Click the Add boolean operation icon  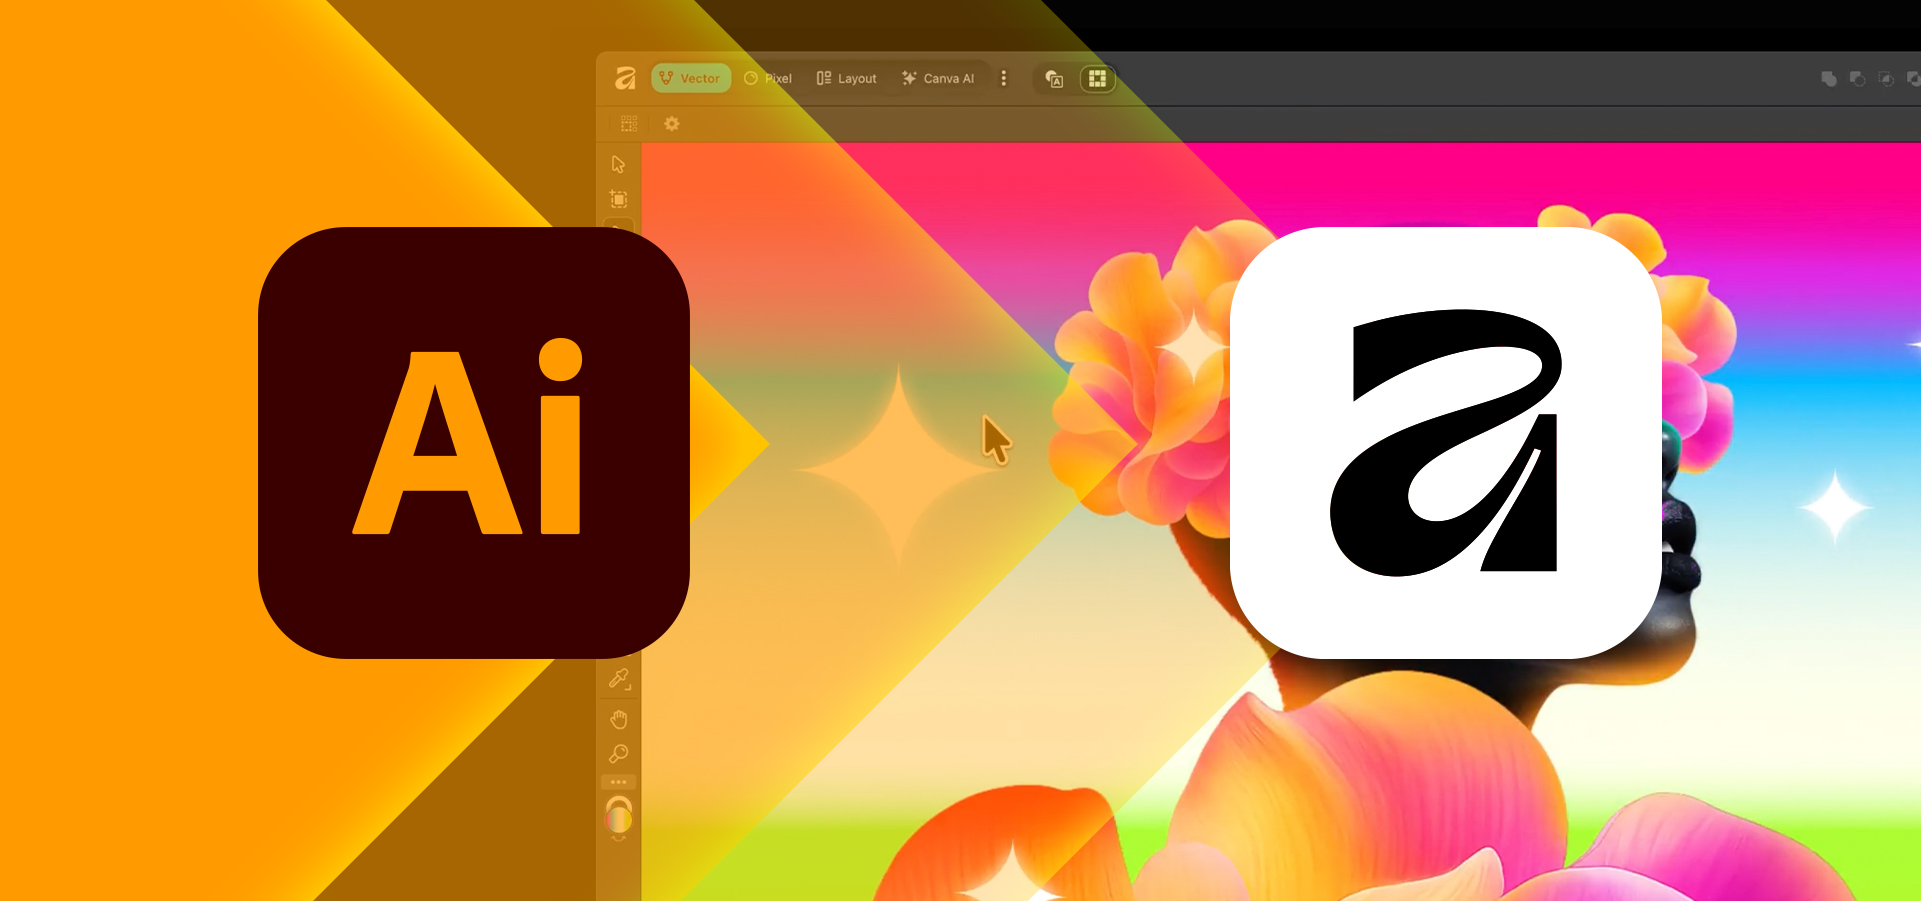[1829, 79]
